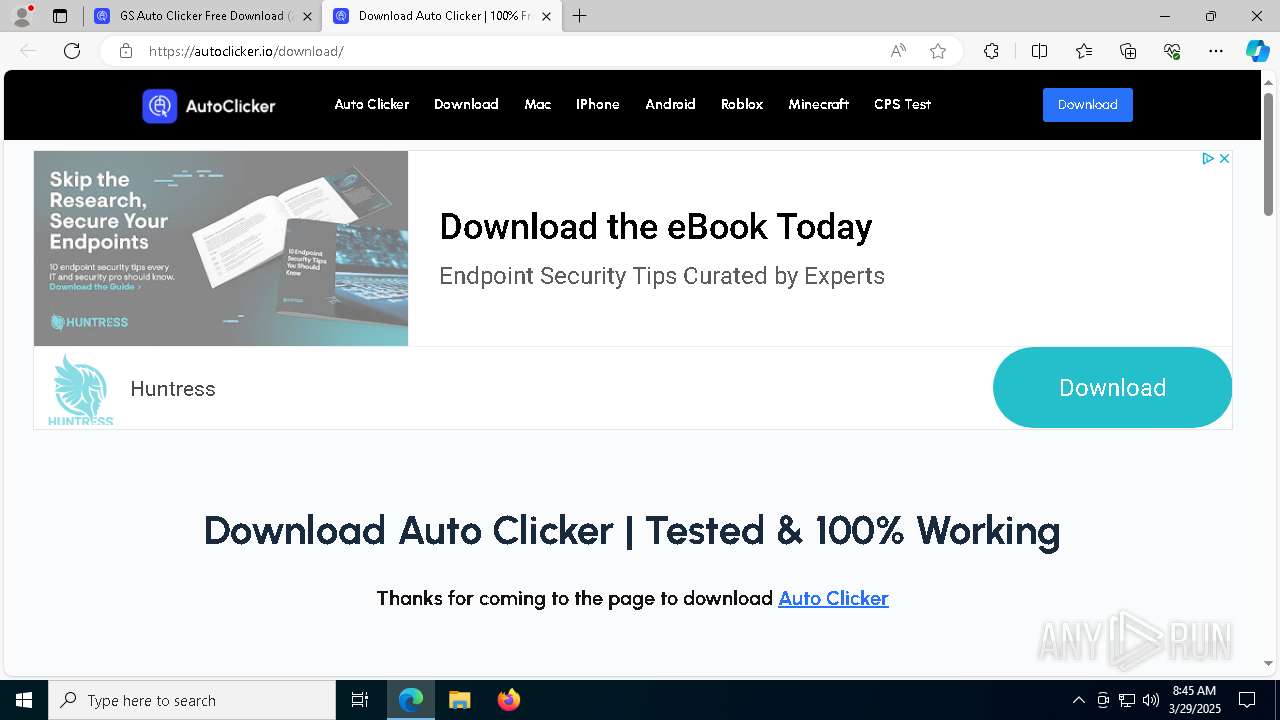Open the Roblox nav item
The height and width of the screenshot is (720, 1280).
[742, 104]
